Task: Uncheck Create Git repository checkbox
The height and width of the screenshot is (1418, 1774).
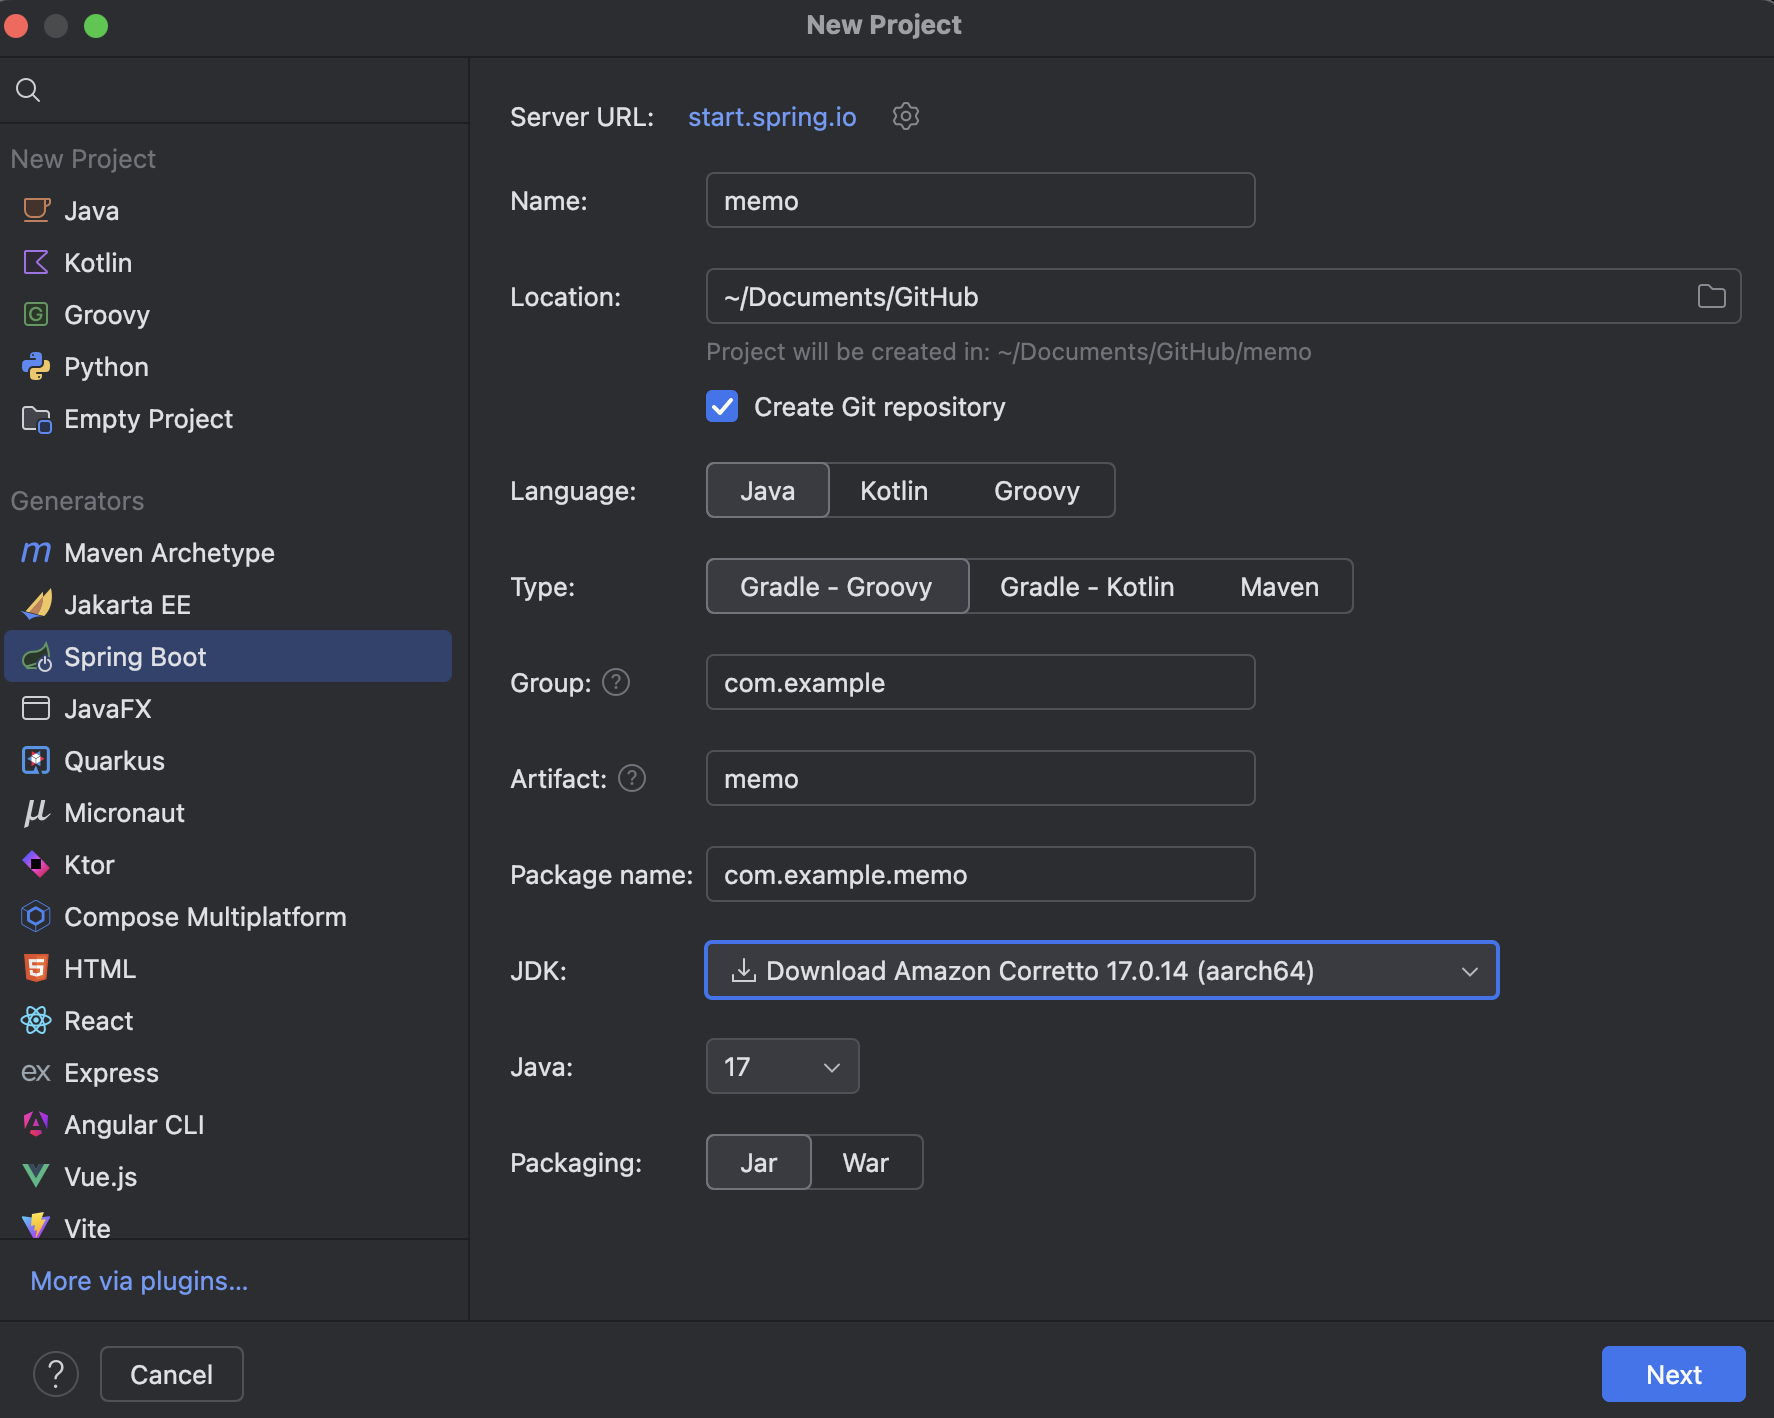Action: click(722, 407)
